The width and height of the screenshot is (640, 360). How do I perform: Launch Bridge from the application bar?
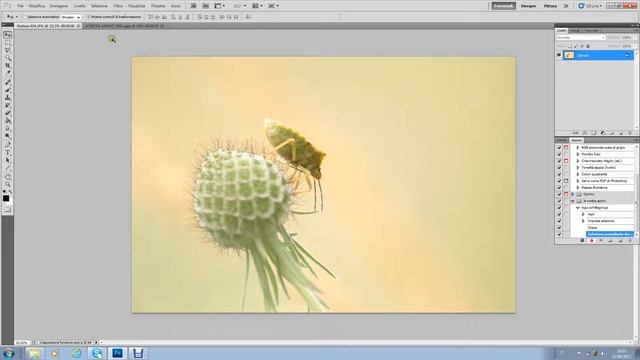point(193,6)
